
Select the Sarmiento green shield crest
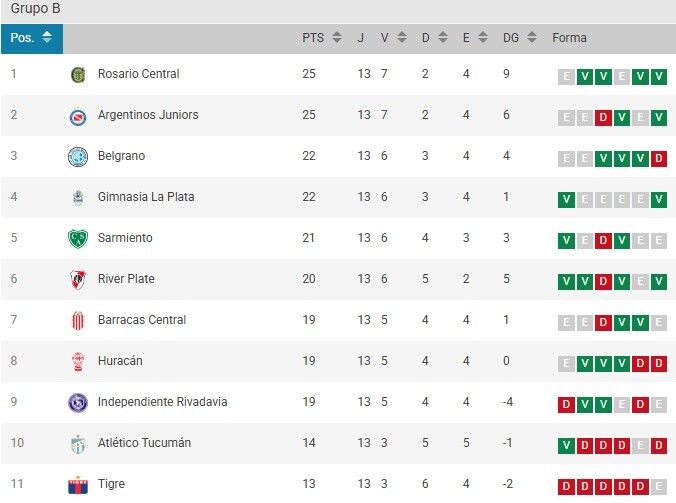[x=78, y=238]
